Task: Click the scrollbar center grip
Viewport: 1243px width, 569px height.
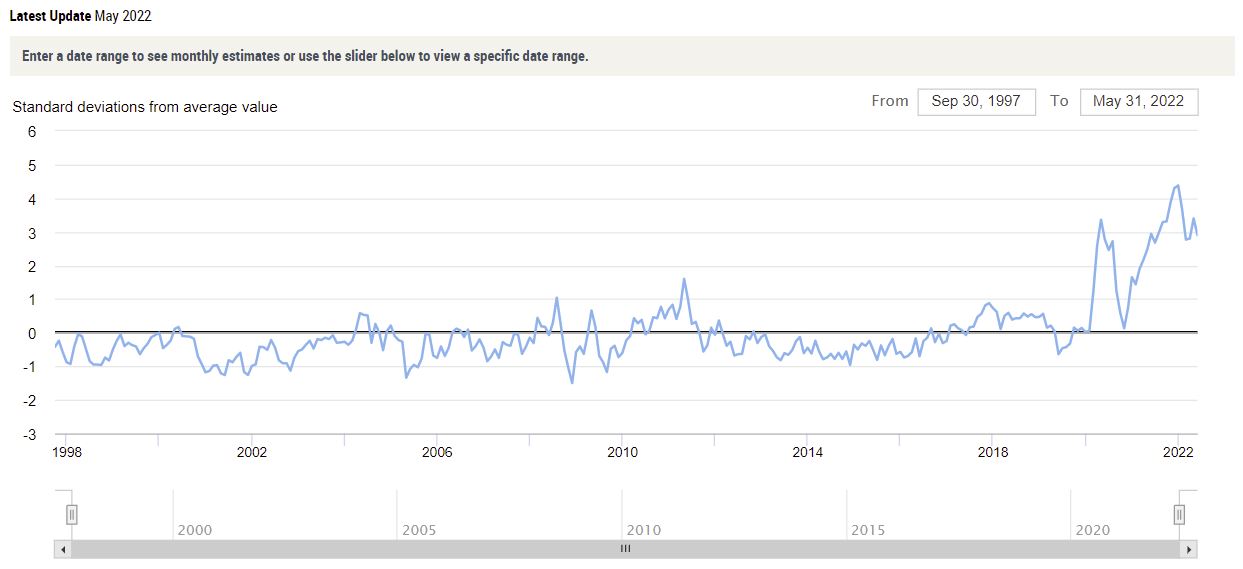Action: pos(625,550)
